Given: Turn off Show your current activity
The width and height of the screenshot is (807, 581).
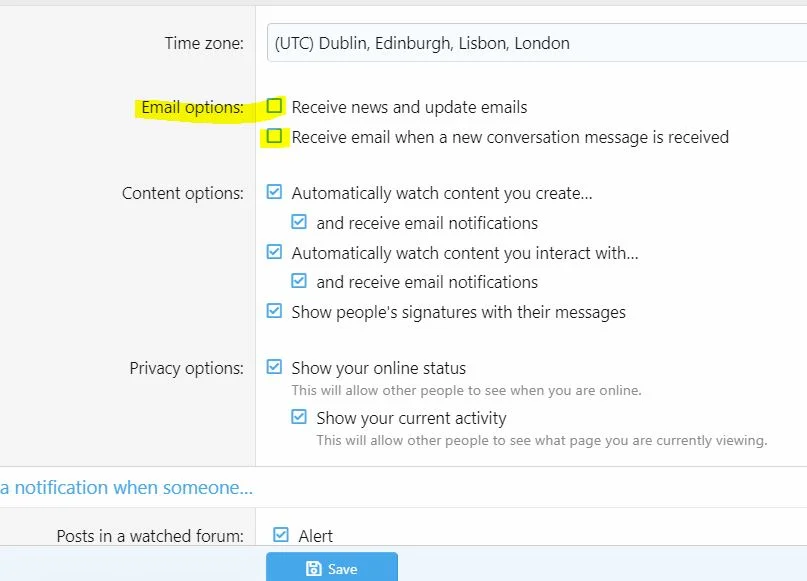Looking at the screenshot, I should coord(299,417).
